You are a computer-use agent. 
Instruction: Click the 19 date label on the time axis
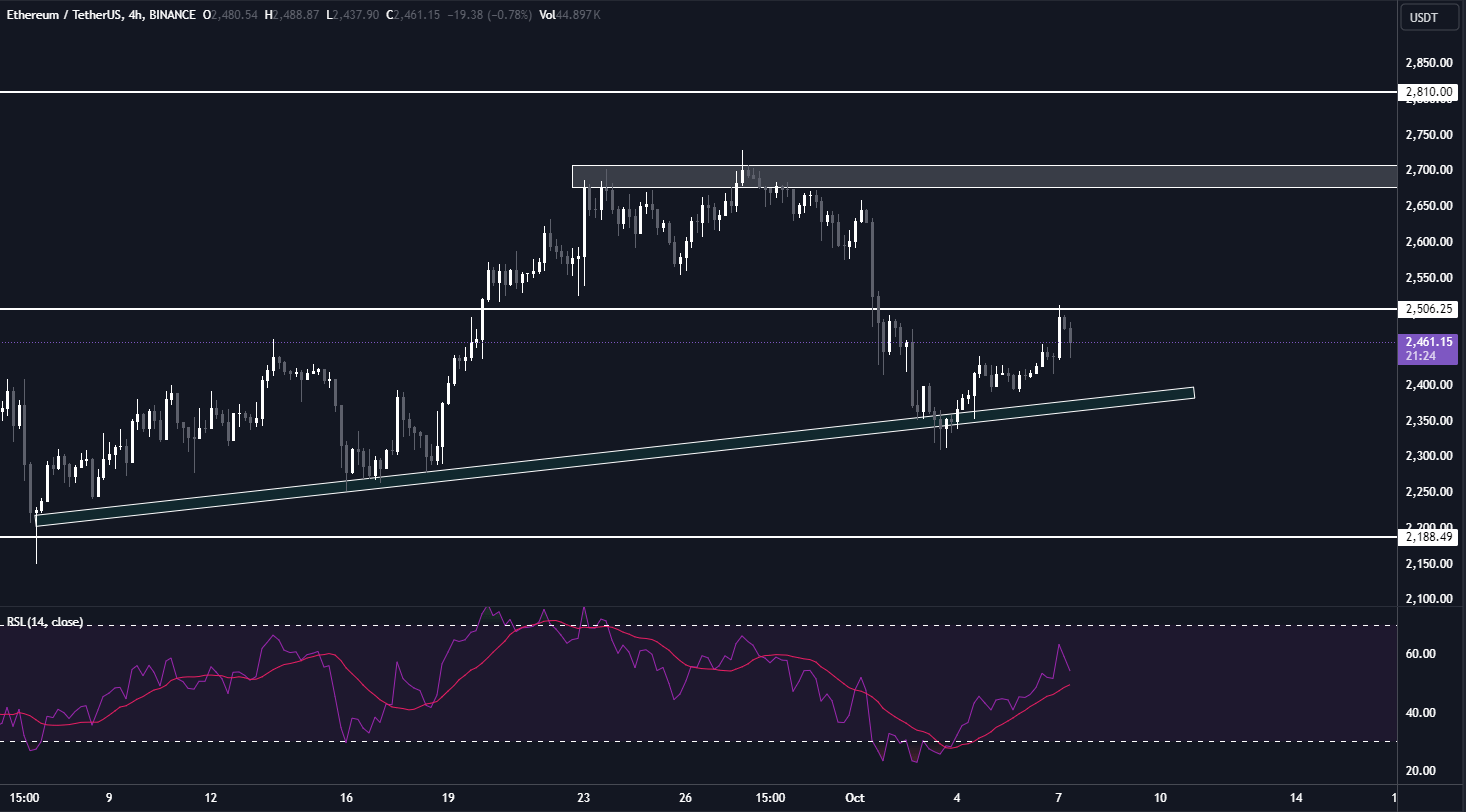pos(448,798)
